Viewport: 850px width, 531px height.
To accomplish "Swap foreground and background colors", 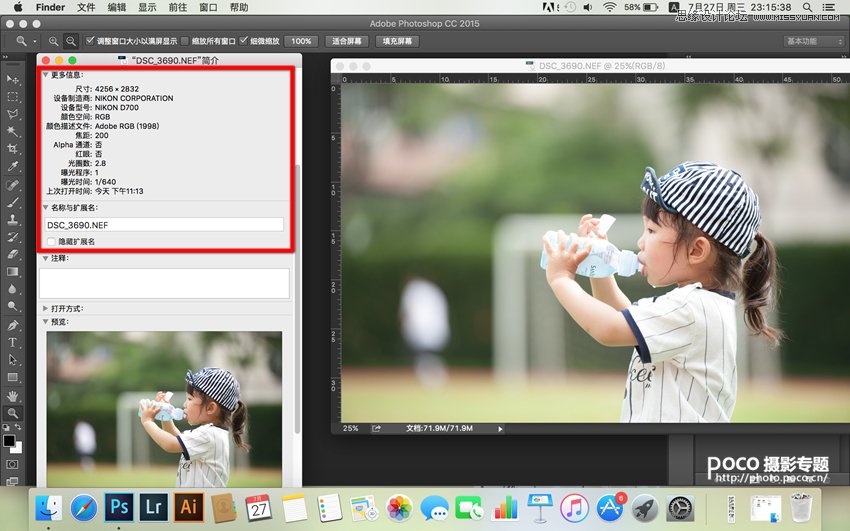I will (x=18, y=428).
